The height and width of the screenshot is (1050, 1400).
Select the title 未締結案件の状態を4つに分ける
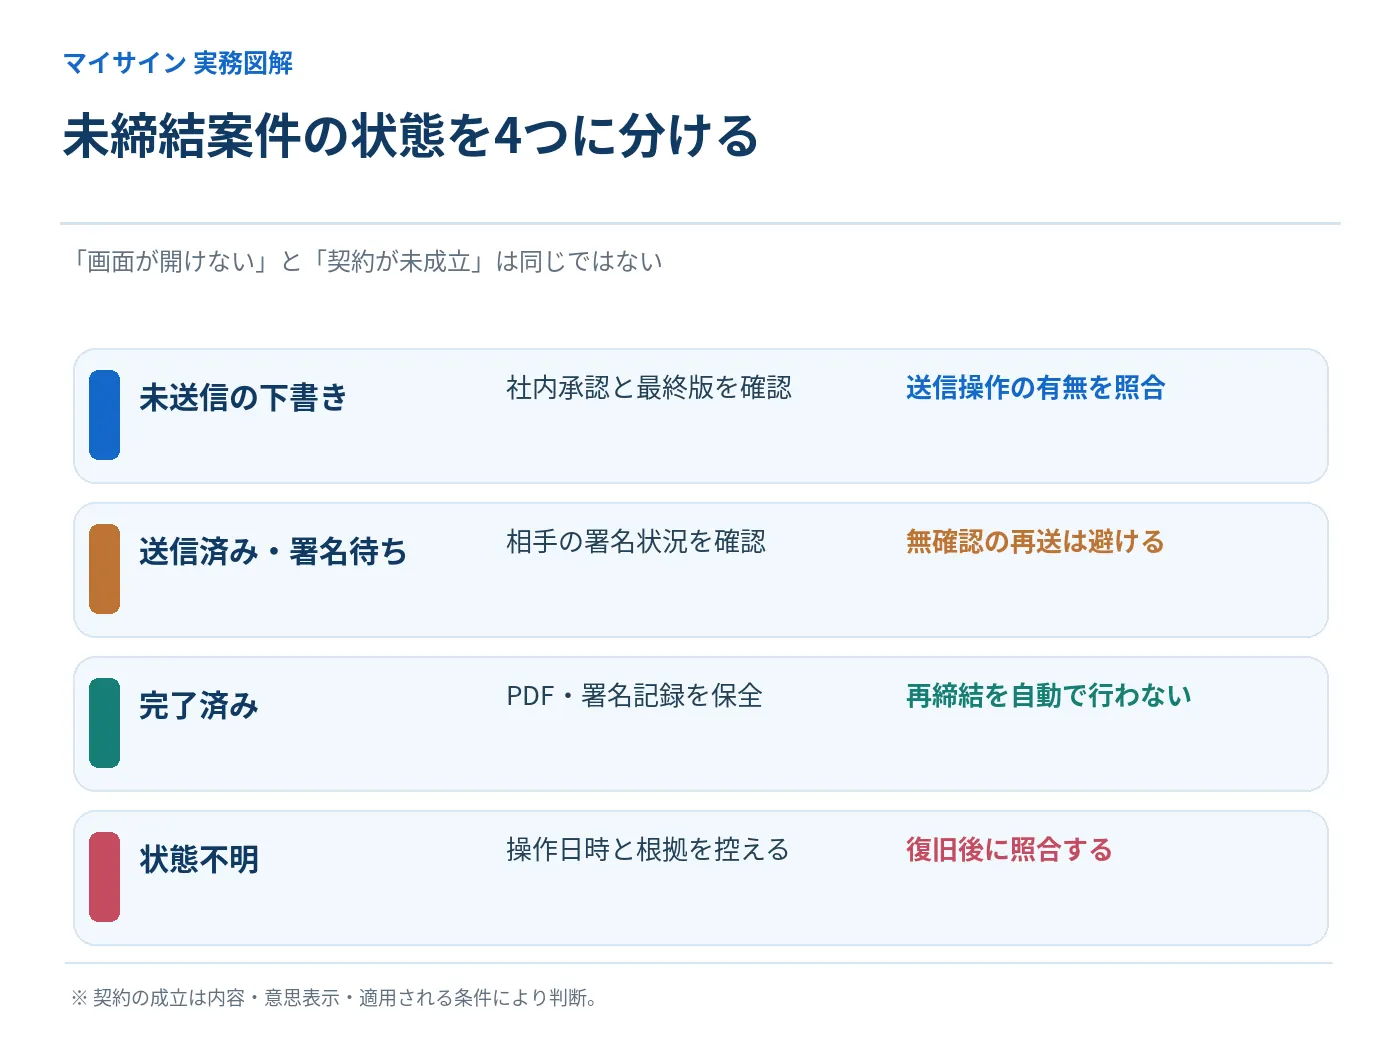pos(411,136)
